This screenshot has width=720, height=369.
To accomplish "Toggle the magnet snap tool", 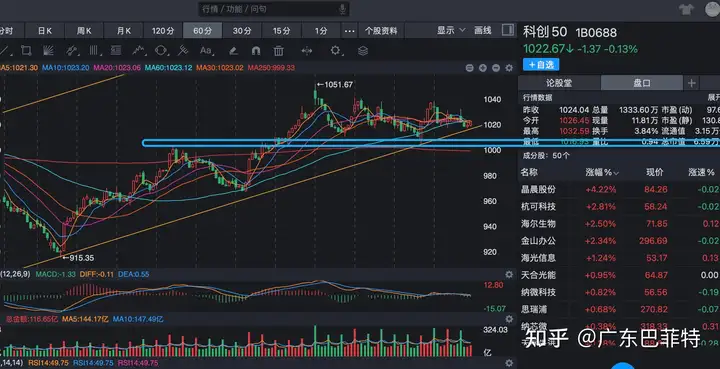I will [256, 50].
